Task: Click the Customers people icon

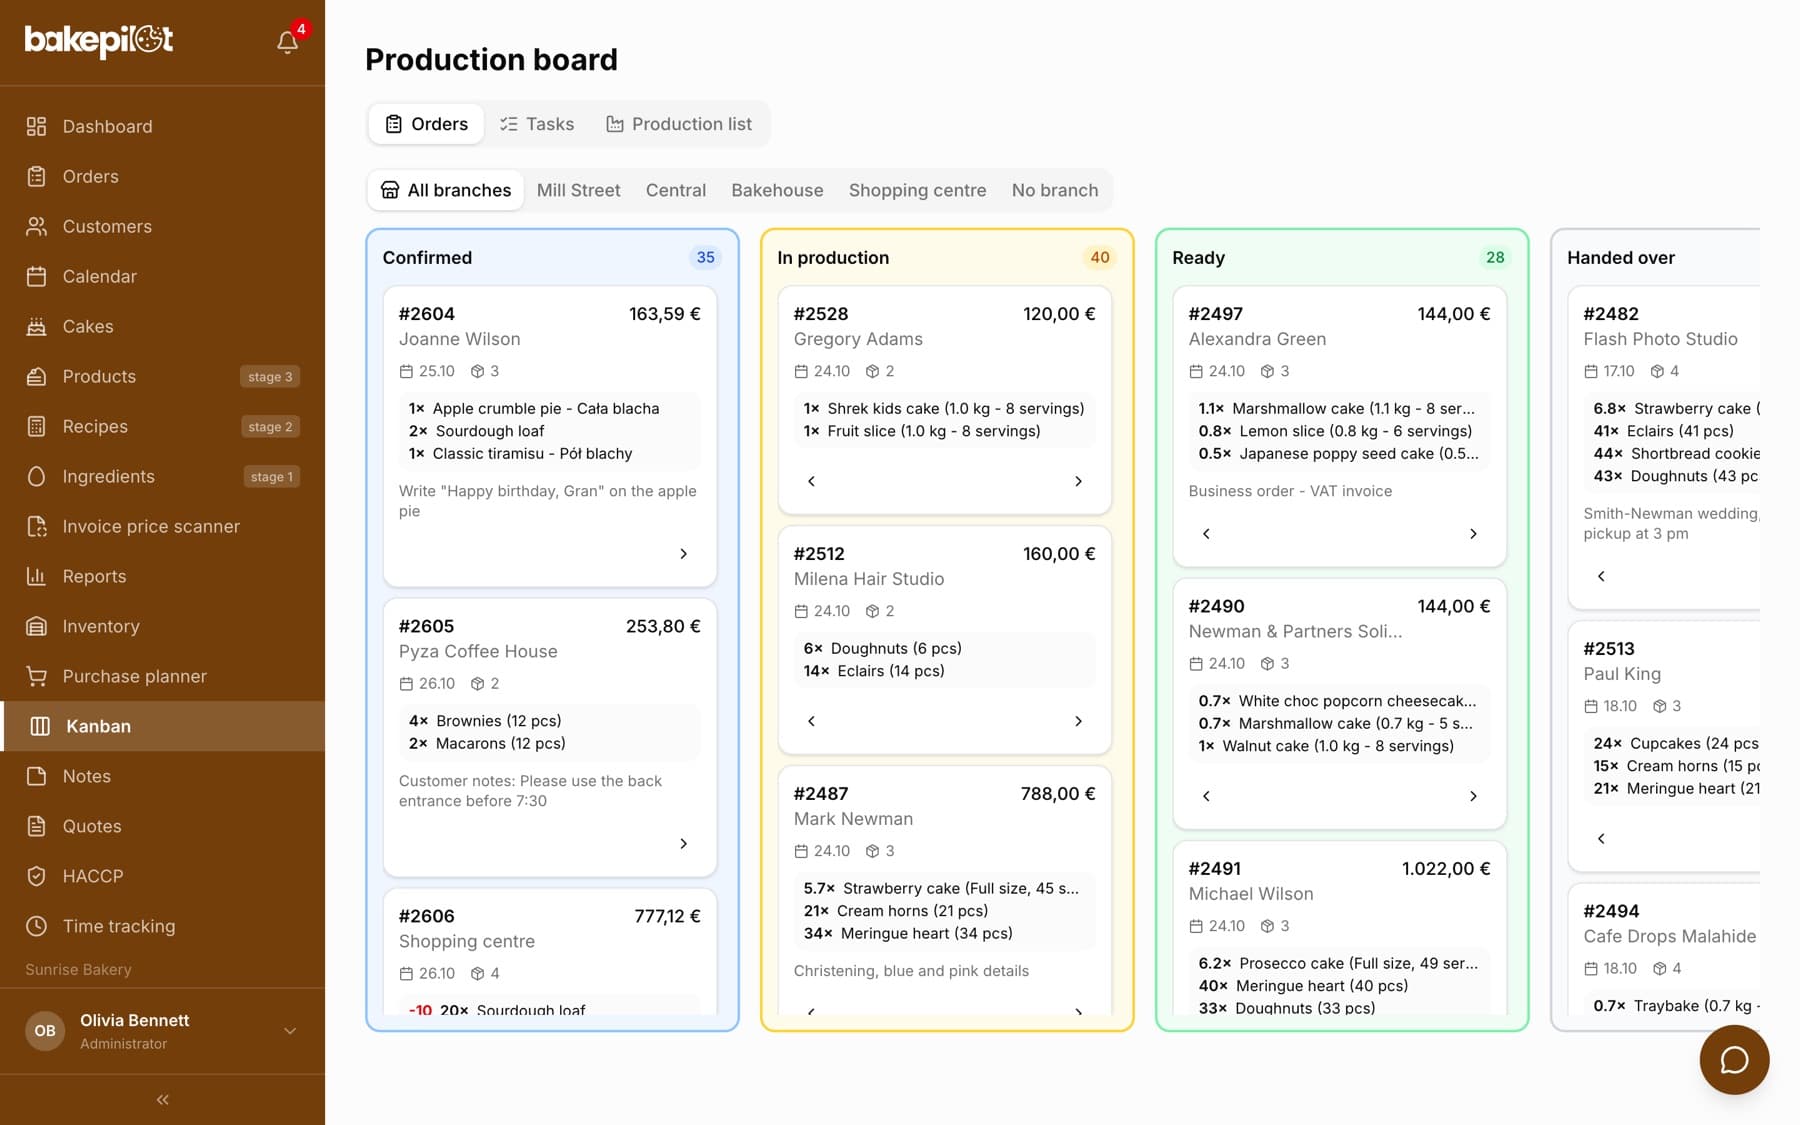Action: pos(37,226)
